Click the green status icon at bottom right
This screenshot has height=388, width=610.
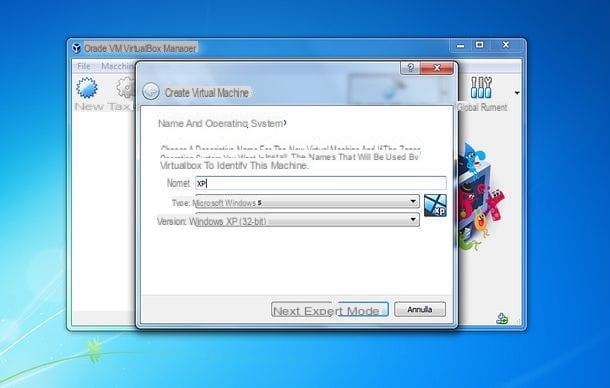tap(502, 319)
